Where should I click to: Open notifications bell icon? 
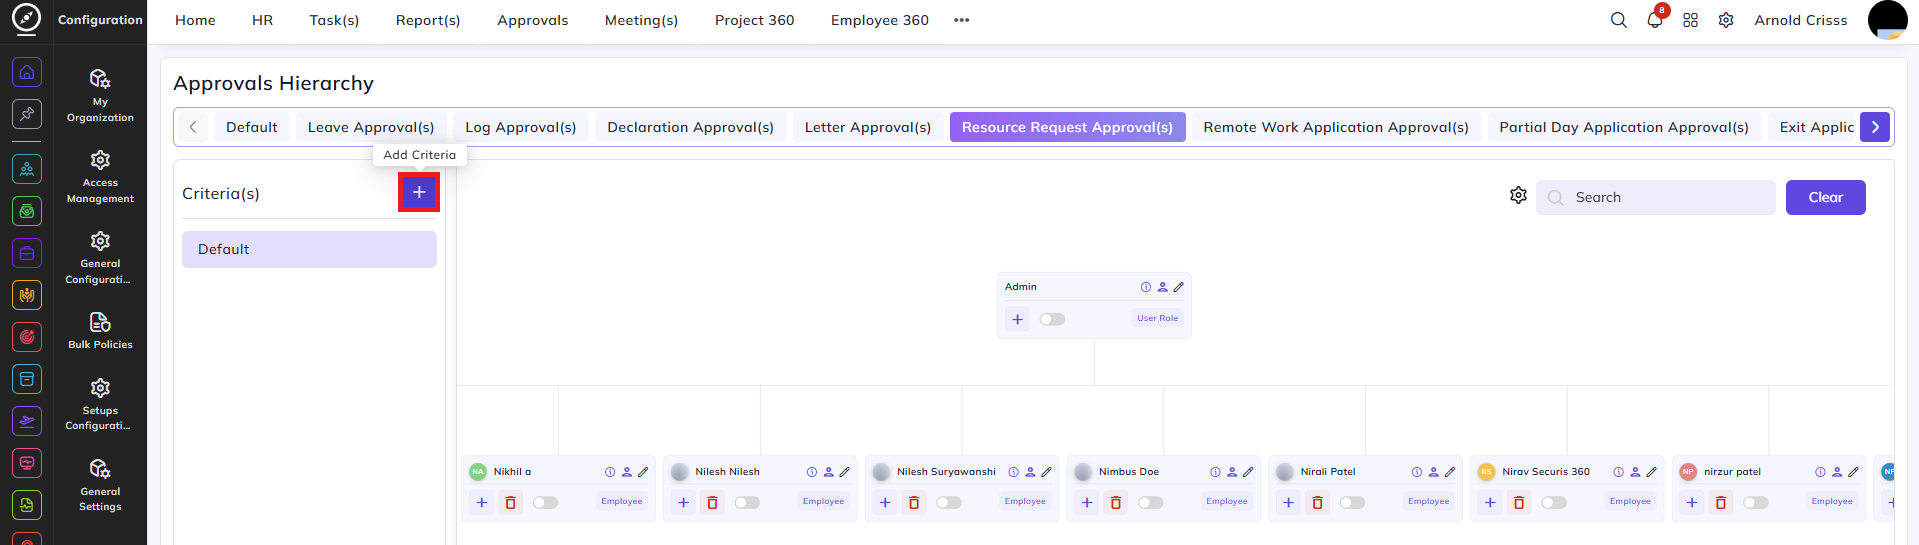[x=1655, y=20]
